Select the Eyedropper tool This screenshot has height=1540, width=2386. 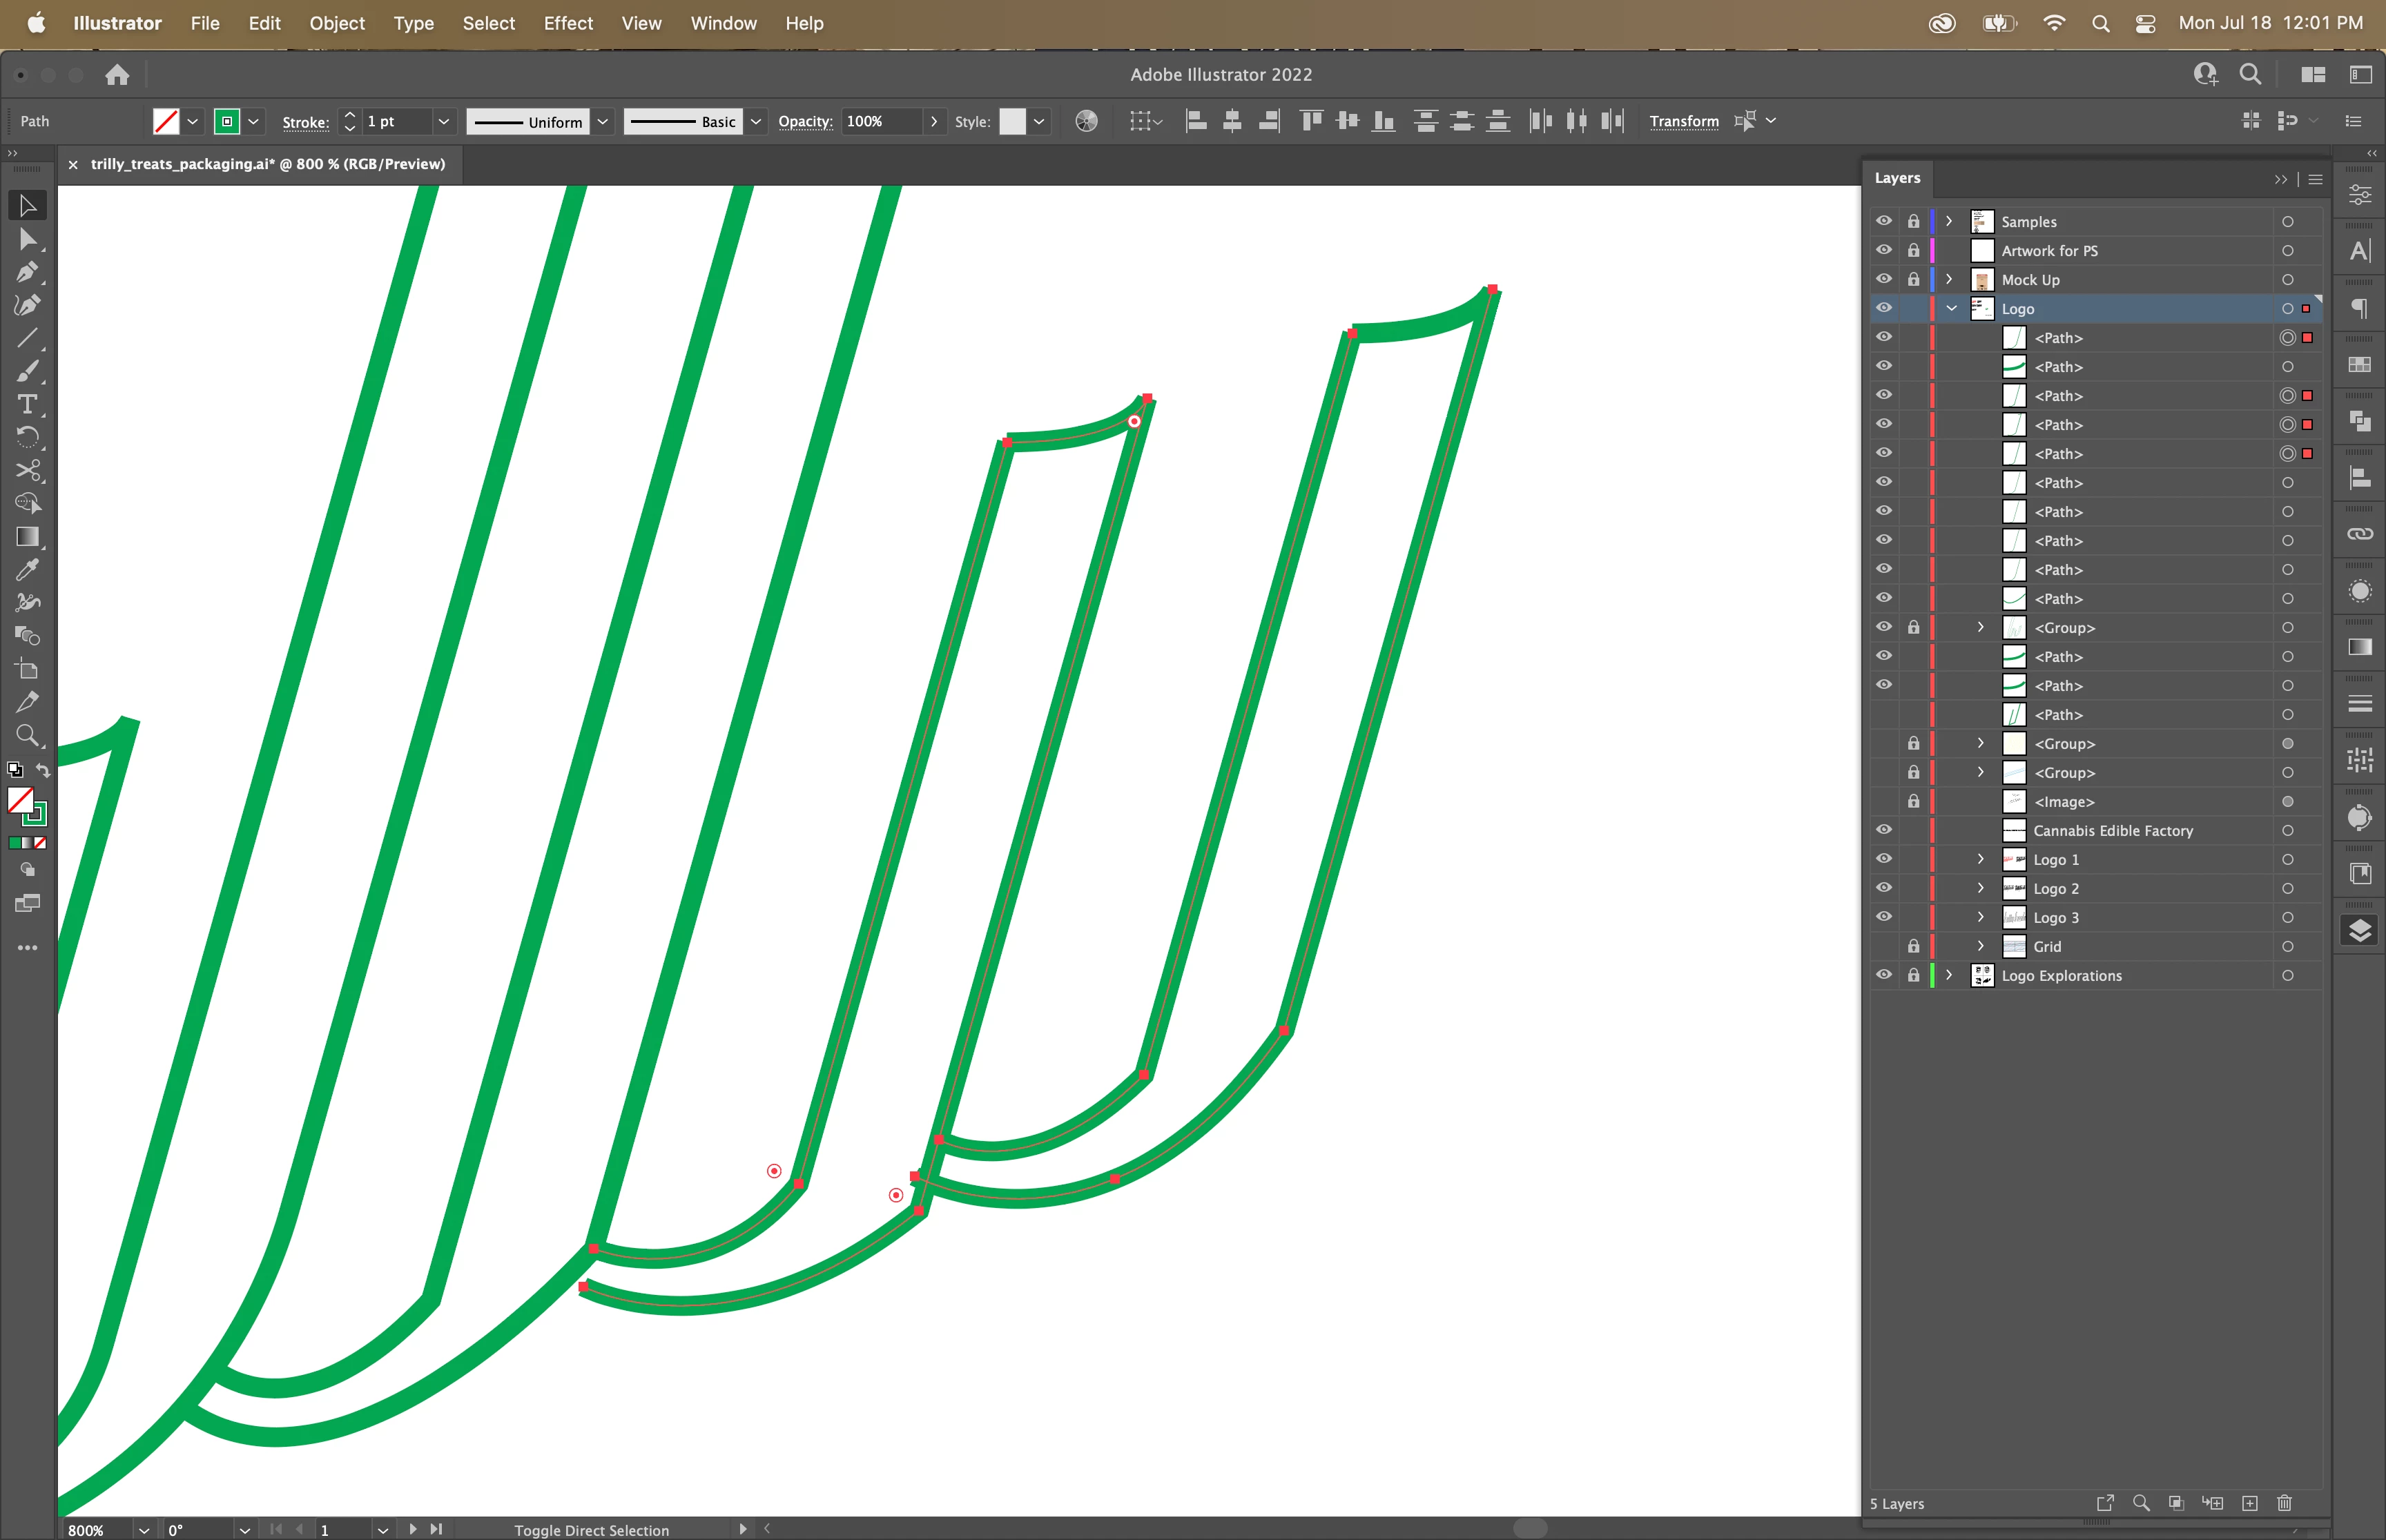(x=27, y=570)
